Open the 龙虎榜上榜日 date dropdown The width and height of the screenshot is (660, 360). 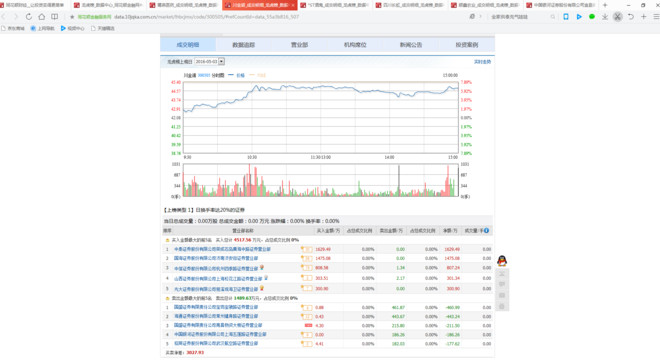click(x=221, y=61)
